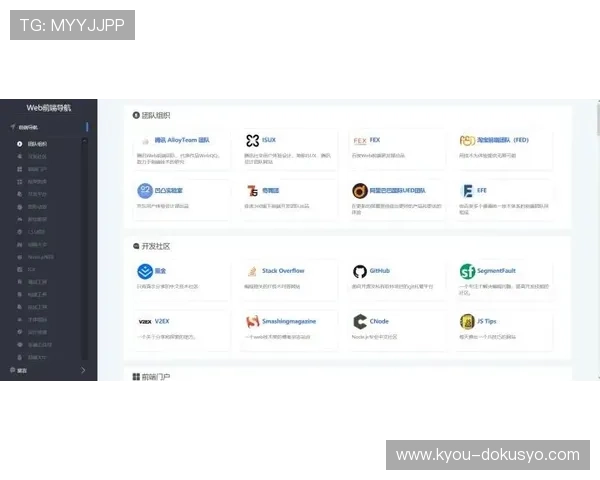This screenshot has height=480, width=600.
Task: Expand the 留言 item chevron in sidebar
Action: coord(83,371)
